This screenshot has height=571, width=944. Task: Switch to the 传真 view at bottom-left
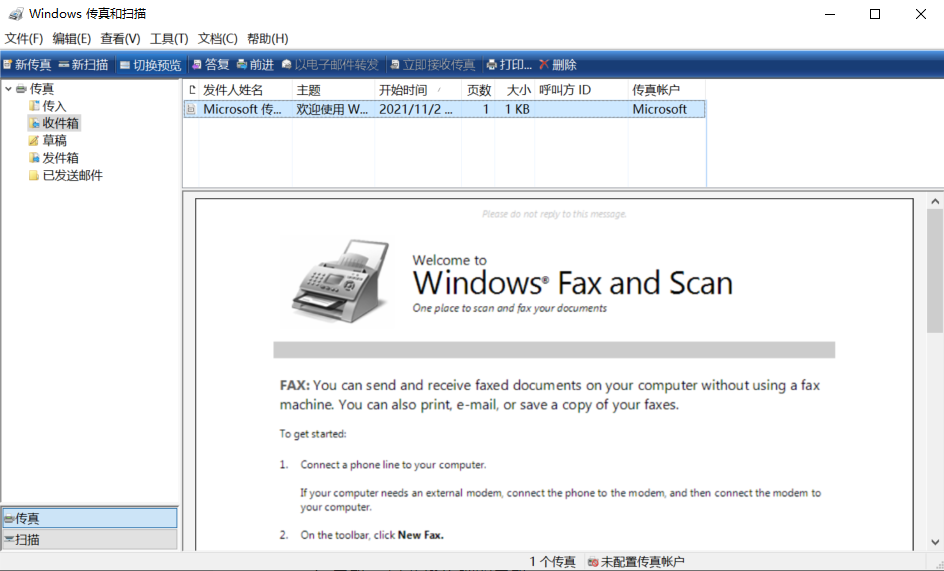pyautogui.click(x=90, y=518)
